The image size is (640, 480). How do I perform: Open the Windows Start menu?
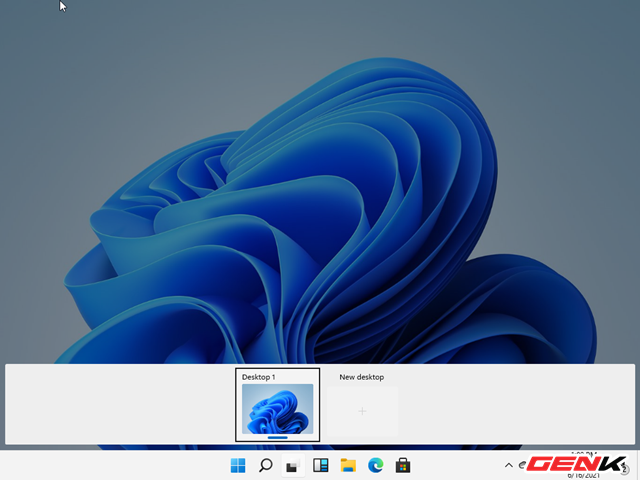point(238,465)
